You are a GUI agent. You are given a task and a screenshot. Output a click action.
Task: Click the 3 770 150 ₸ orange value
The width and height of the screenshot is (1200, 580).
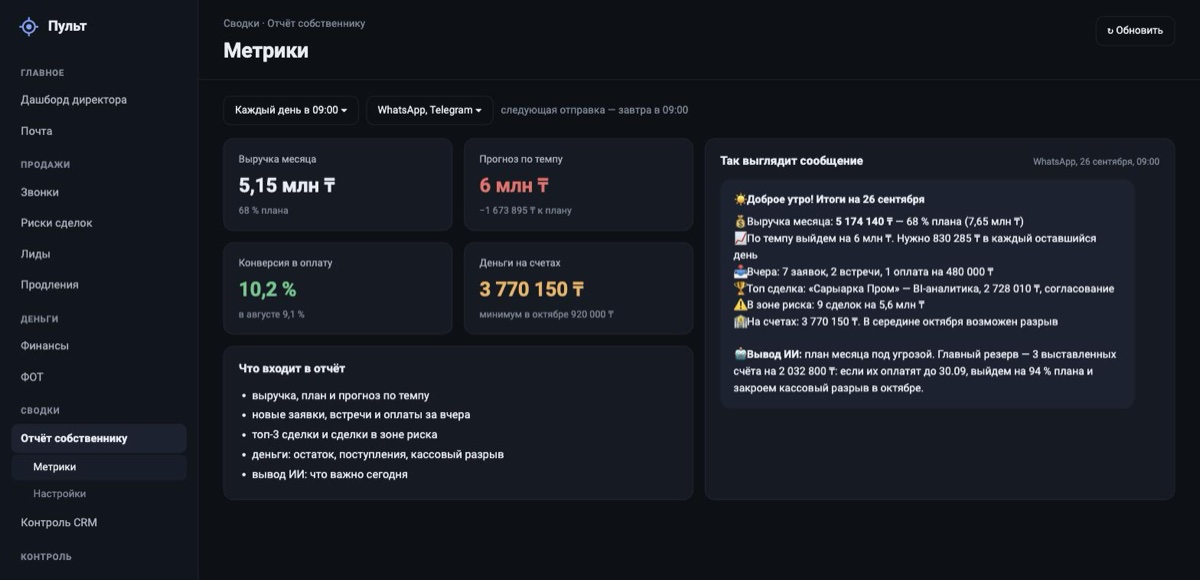coord(532,289)
